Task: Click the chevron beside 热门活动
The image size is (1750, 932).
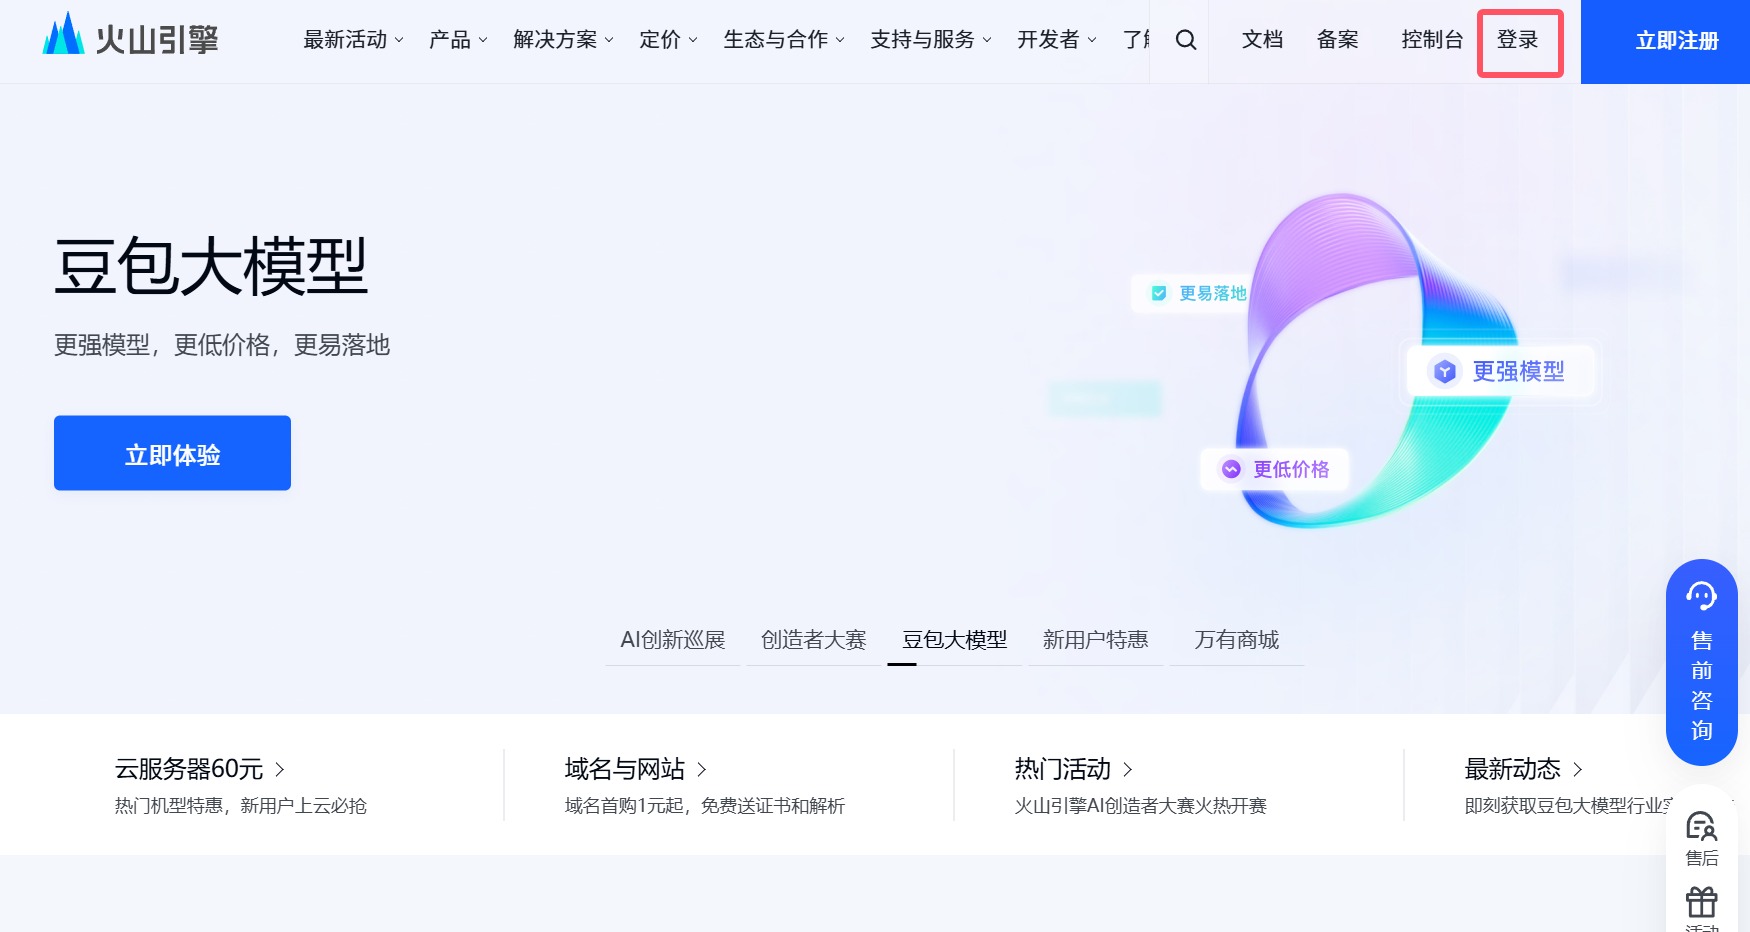Action: click(1128, 769)
